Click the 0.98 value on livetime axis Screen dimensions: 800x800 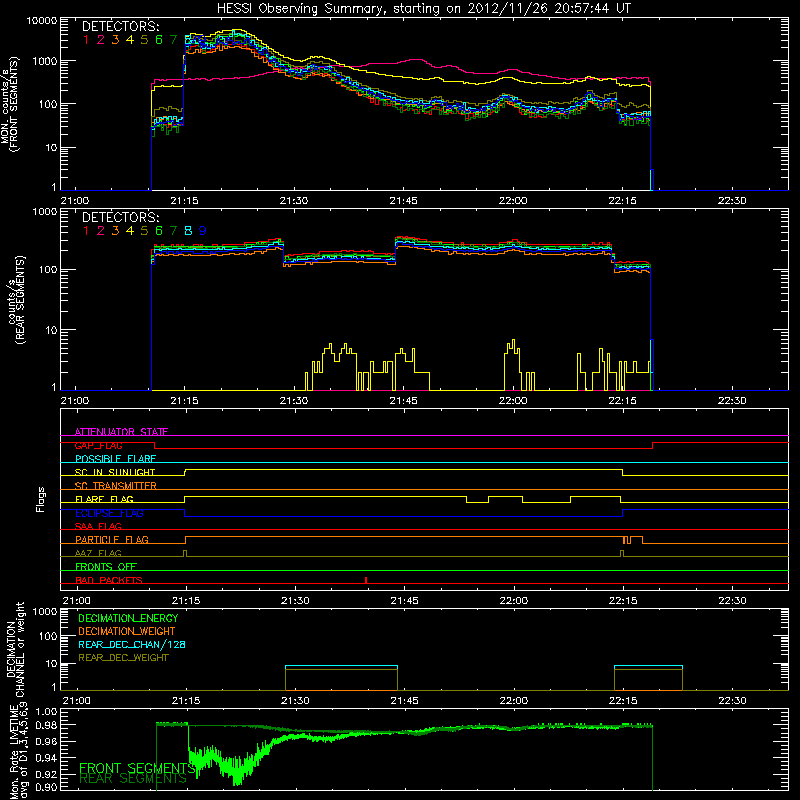click(x=47, y=725)
